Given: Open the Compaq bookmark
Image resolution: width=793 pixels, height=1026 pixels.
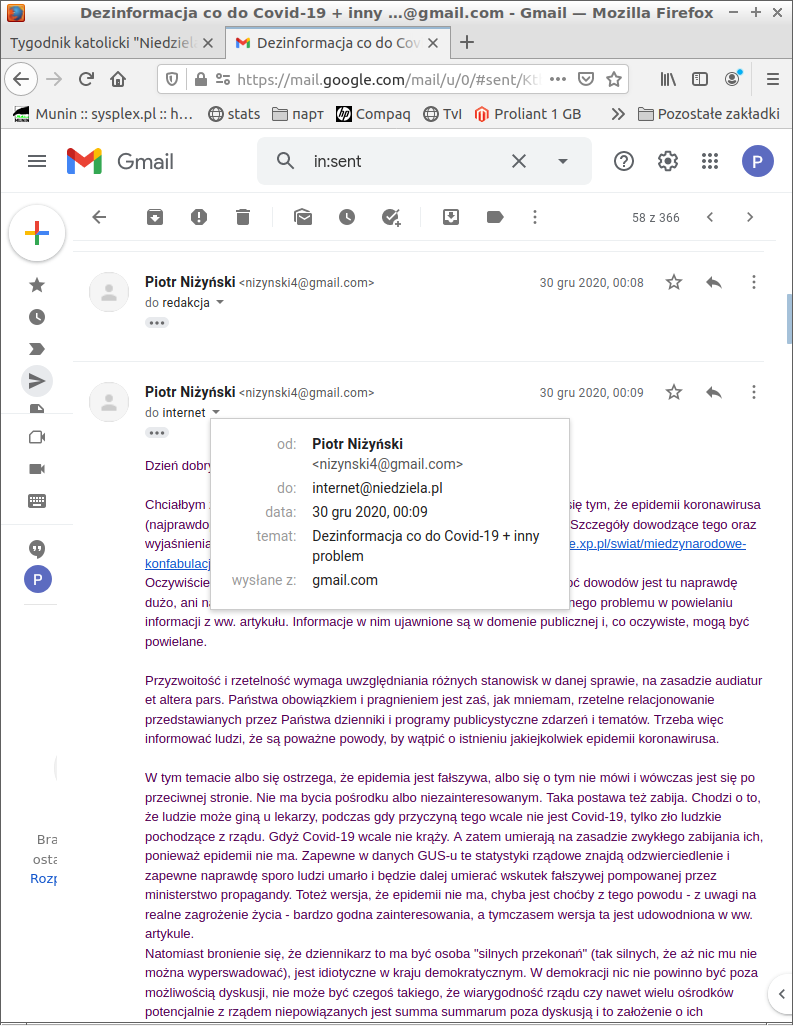Looking at the screenshot, I should coord(373,114).
